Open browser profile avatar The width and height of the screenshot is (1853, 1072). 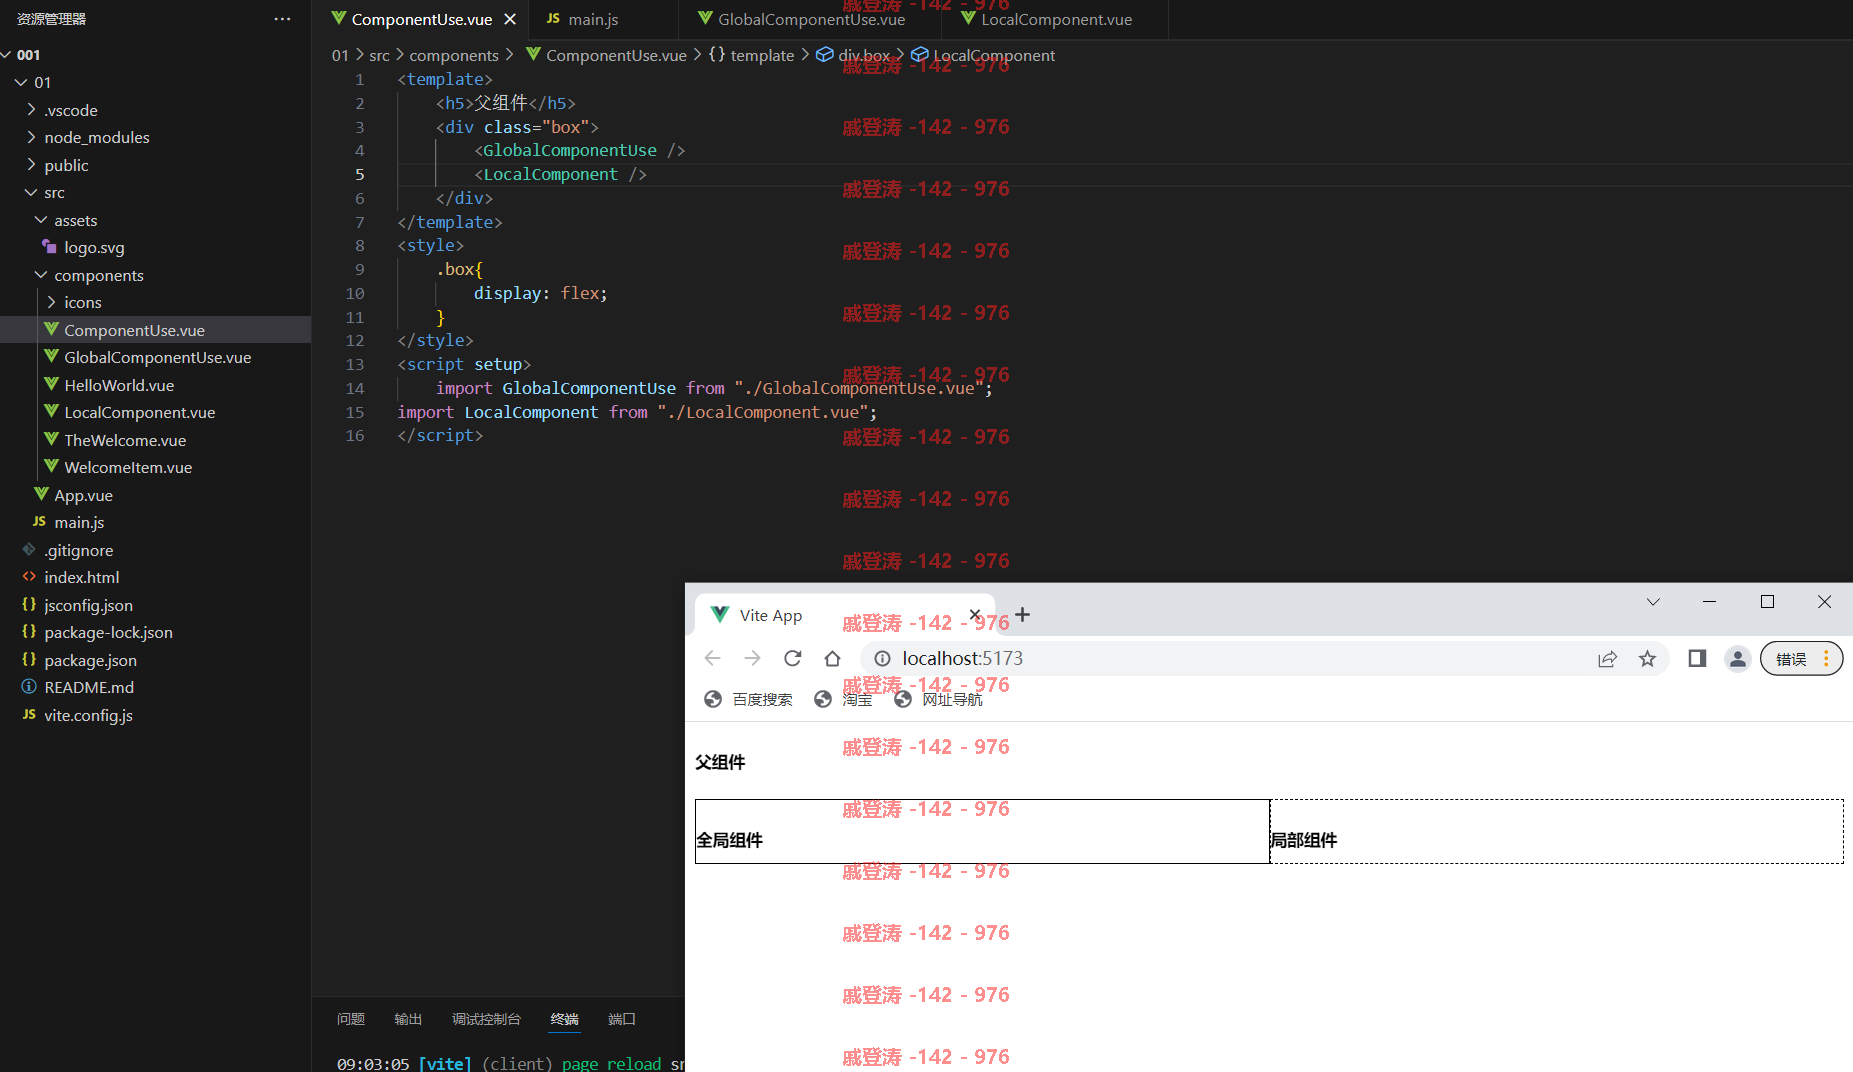(1737, 658)
